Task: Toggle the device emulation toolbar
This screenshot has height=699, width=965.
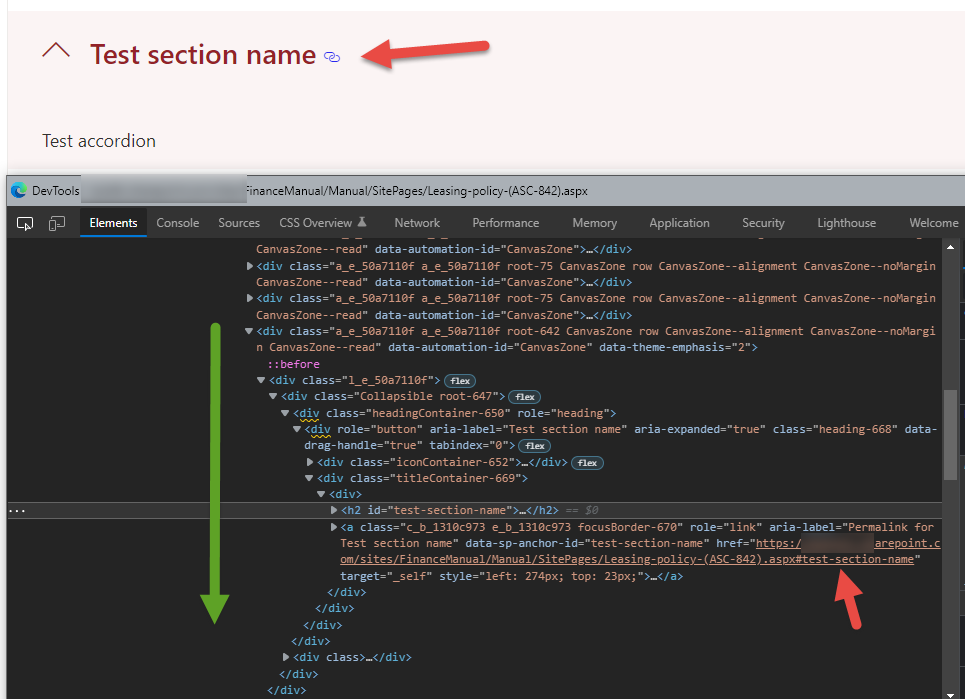Action: pos(57,222)
